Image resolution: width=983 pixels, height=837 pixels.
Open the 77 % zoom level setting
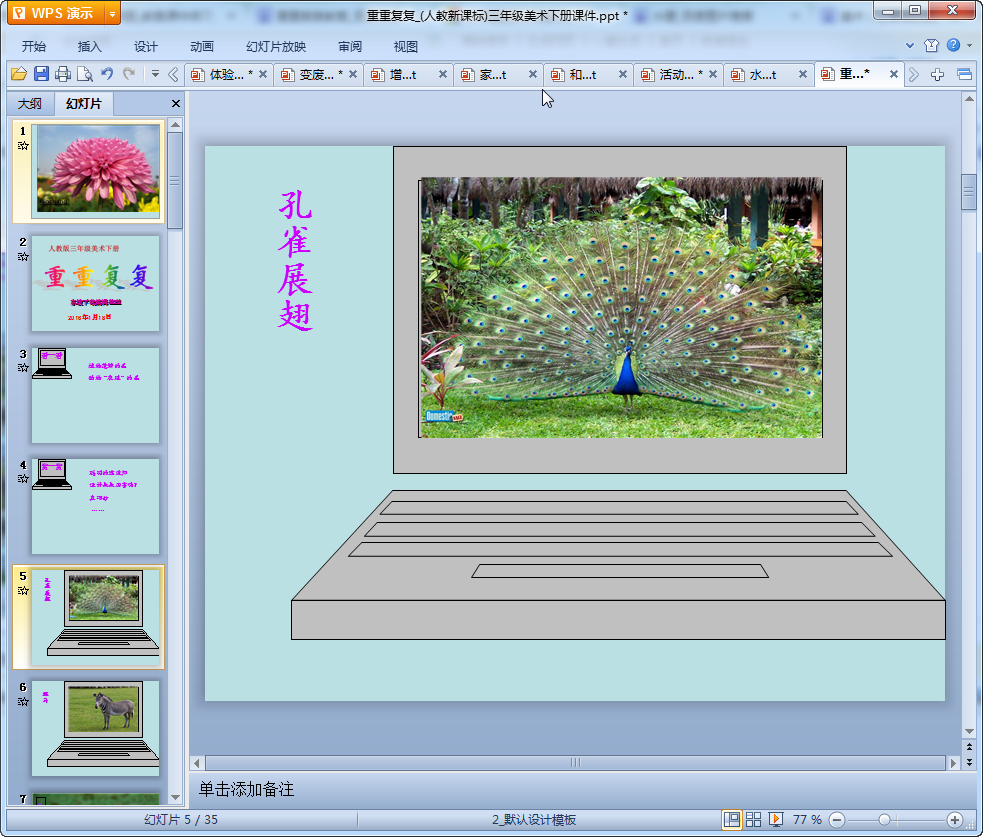[807, 819]
